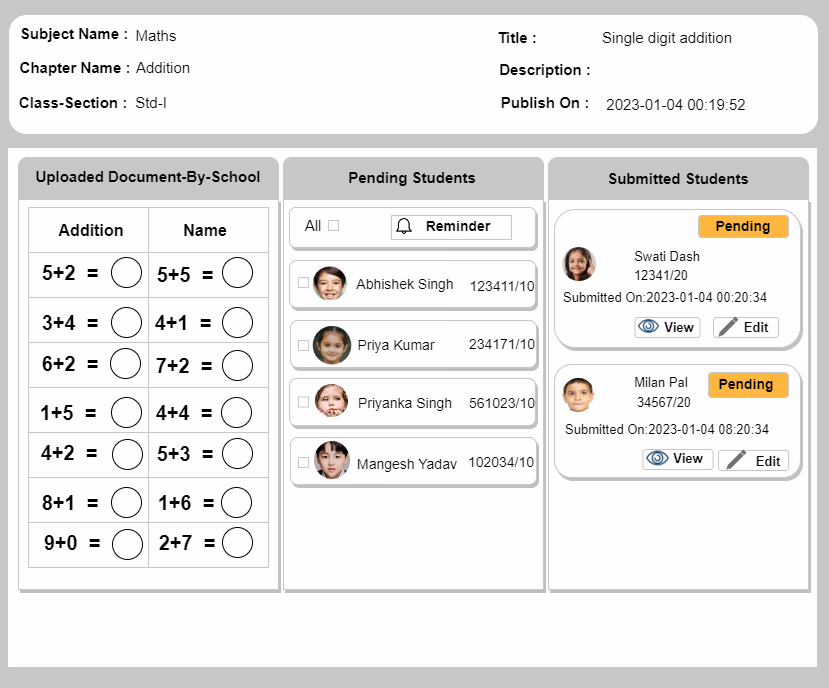Click the subject value Maths
The image size is (829, 688).
(156, 35)
